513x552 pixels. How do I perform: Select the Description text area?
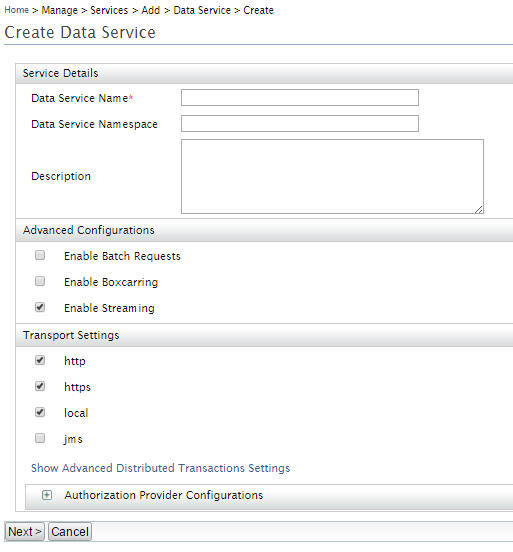point(332,176)
